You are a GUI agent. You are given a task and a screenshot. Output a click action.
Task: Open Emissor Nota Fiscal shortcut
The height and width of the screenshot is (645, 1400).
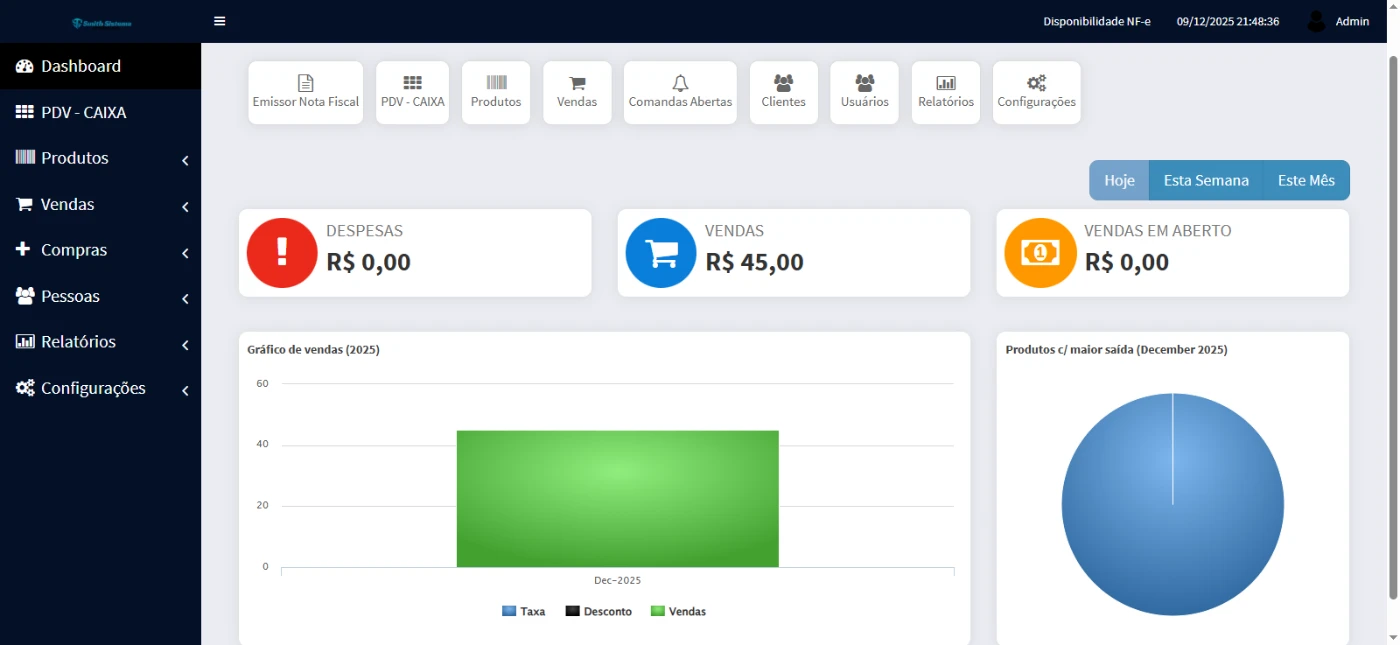click(x=305, y=92)
